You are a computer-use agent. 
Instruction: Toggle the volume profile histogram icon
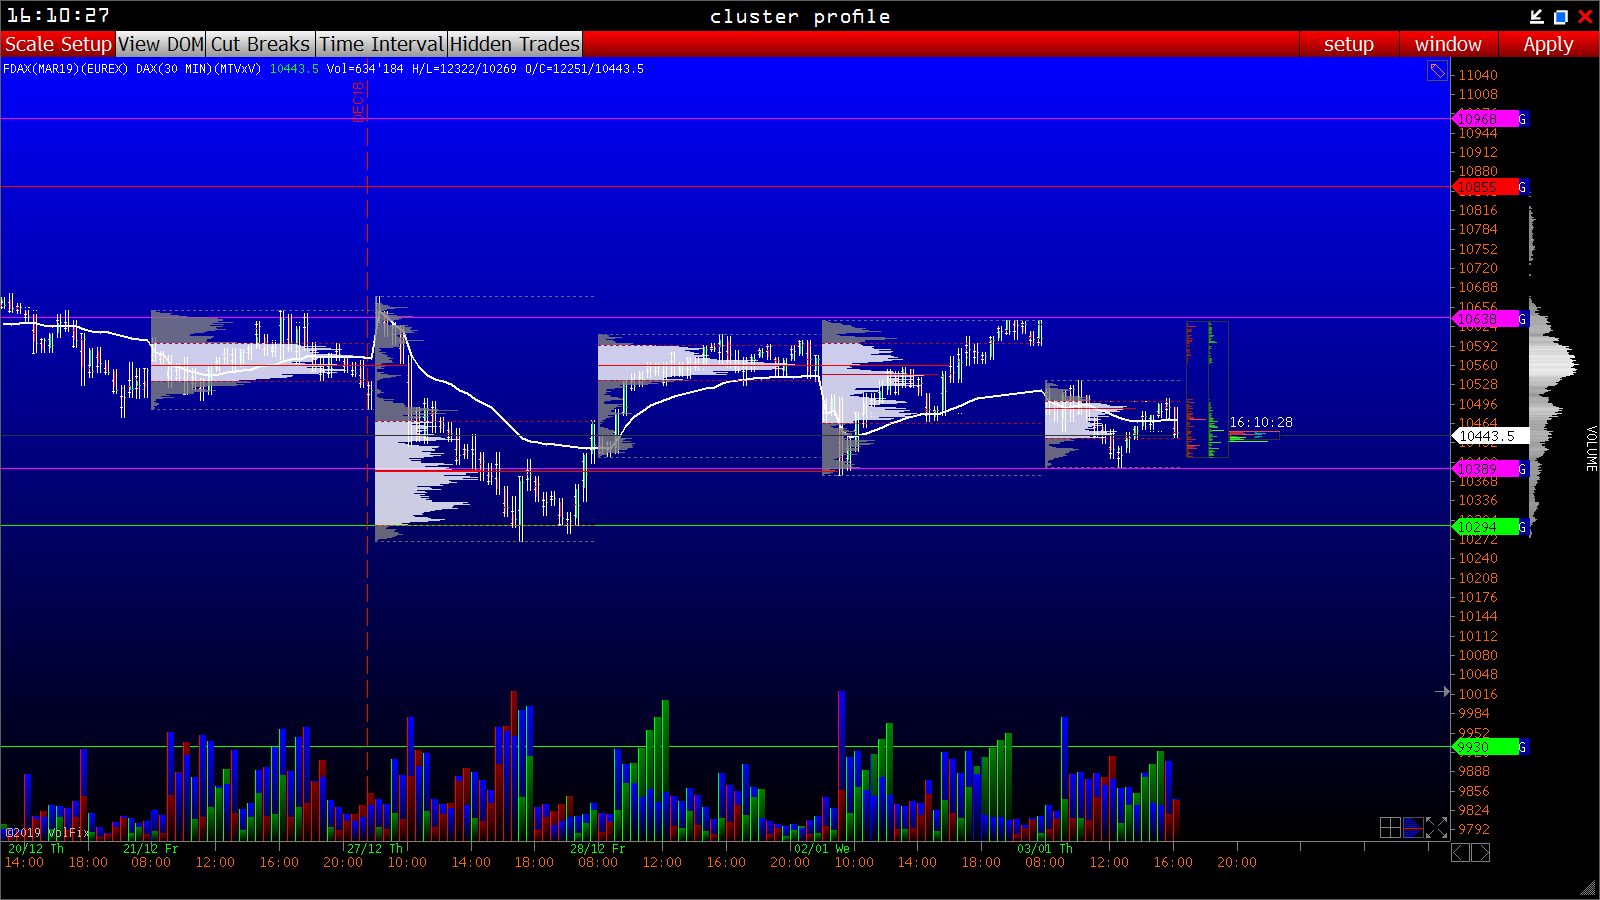1413,827
